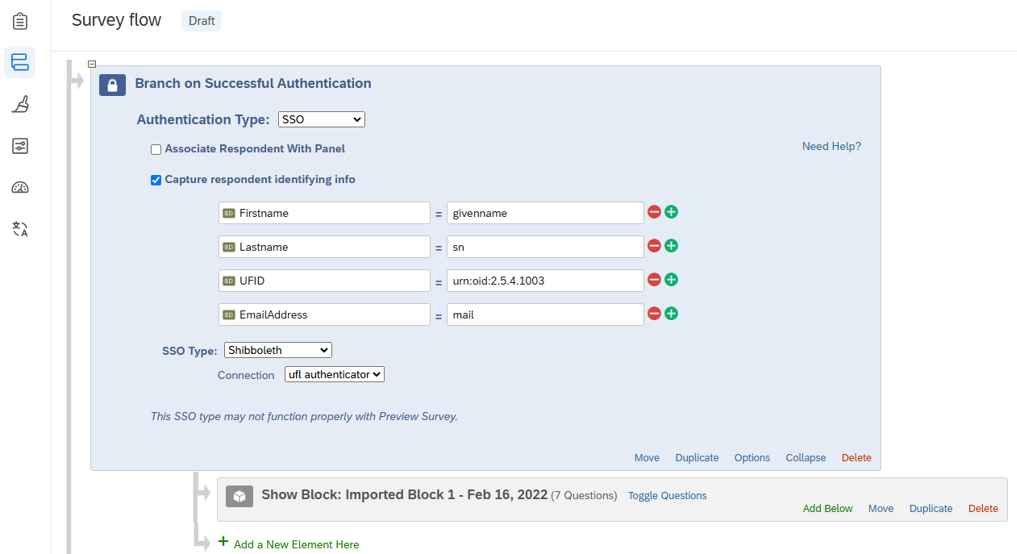
Task: Click the sn value input
Action: [545, 247]
